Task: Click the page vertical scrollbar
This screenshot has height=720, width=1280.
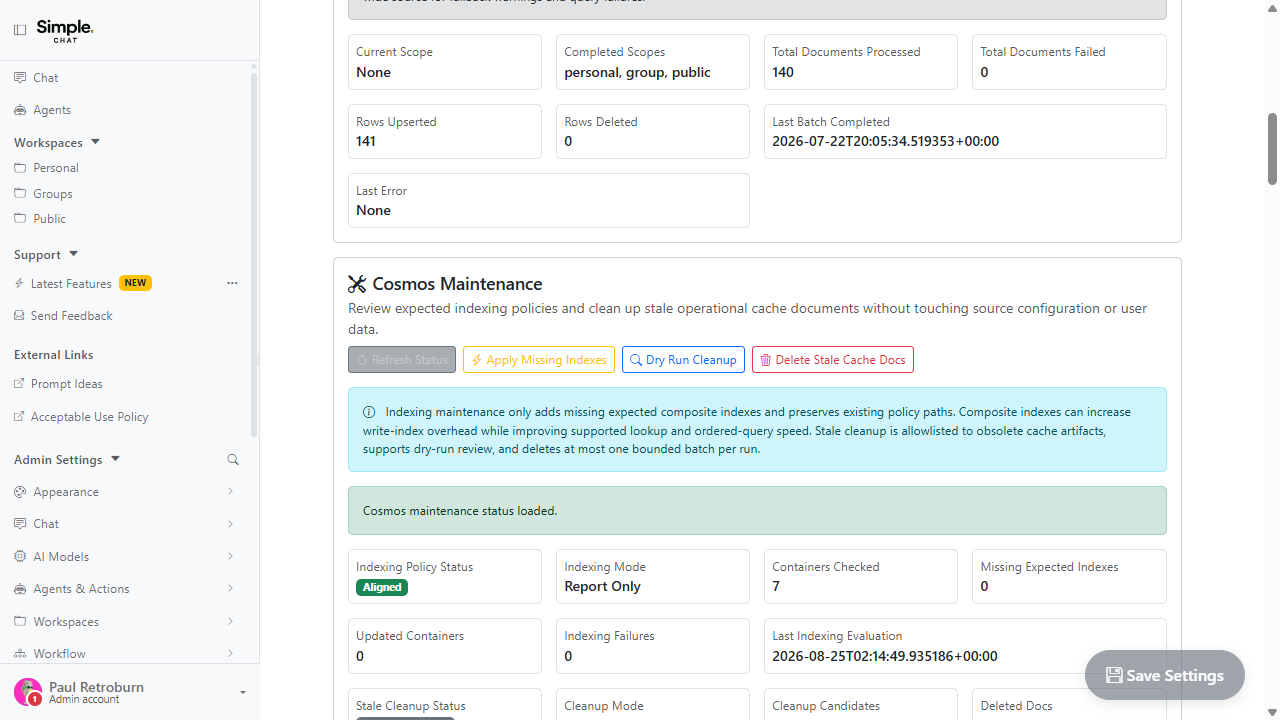Action: click(x=1272, y=150)
